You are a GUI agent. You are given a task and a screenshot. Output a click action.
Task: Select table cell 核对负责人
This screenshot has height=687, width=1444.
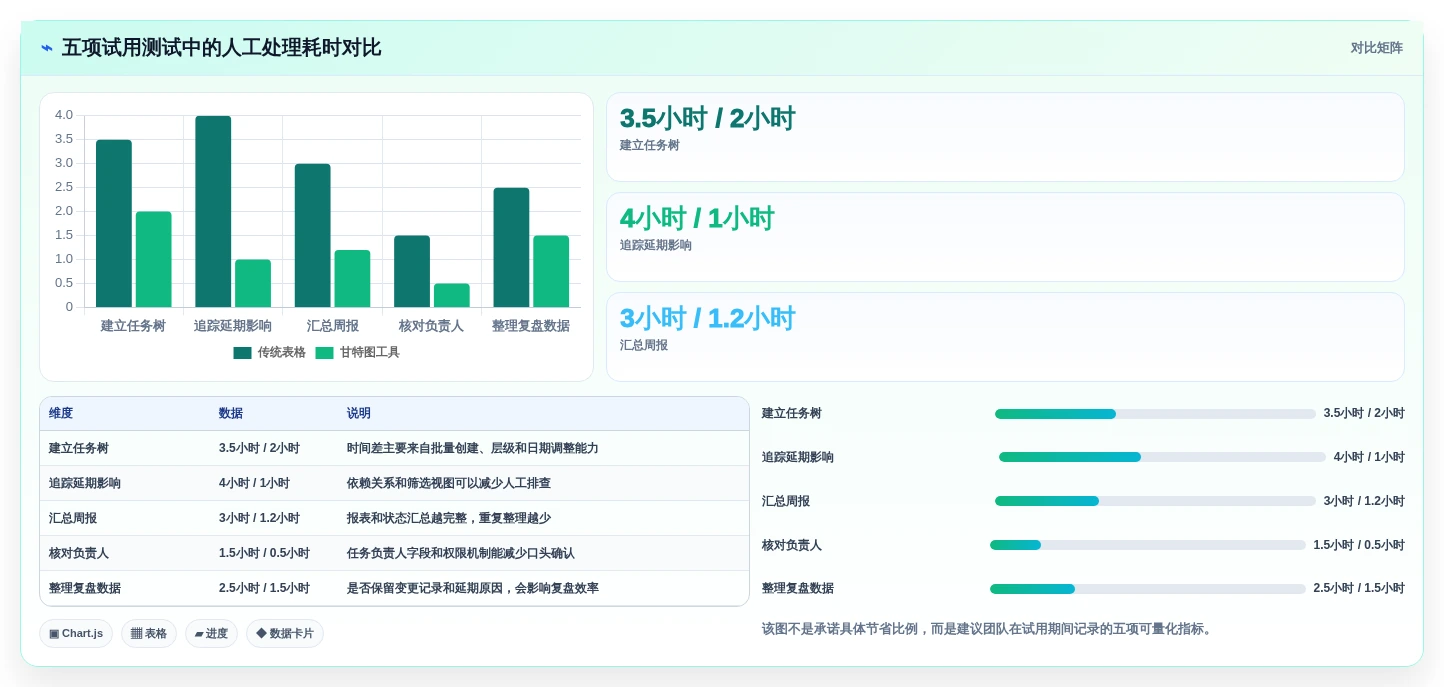click(x=79, y=553)
